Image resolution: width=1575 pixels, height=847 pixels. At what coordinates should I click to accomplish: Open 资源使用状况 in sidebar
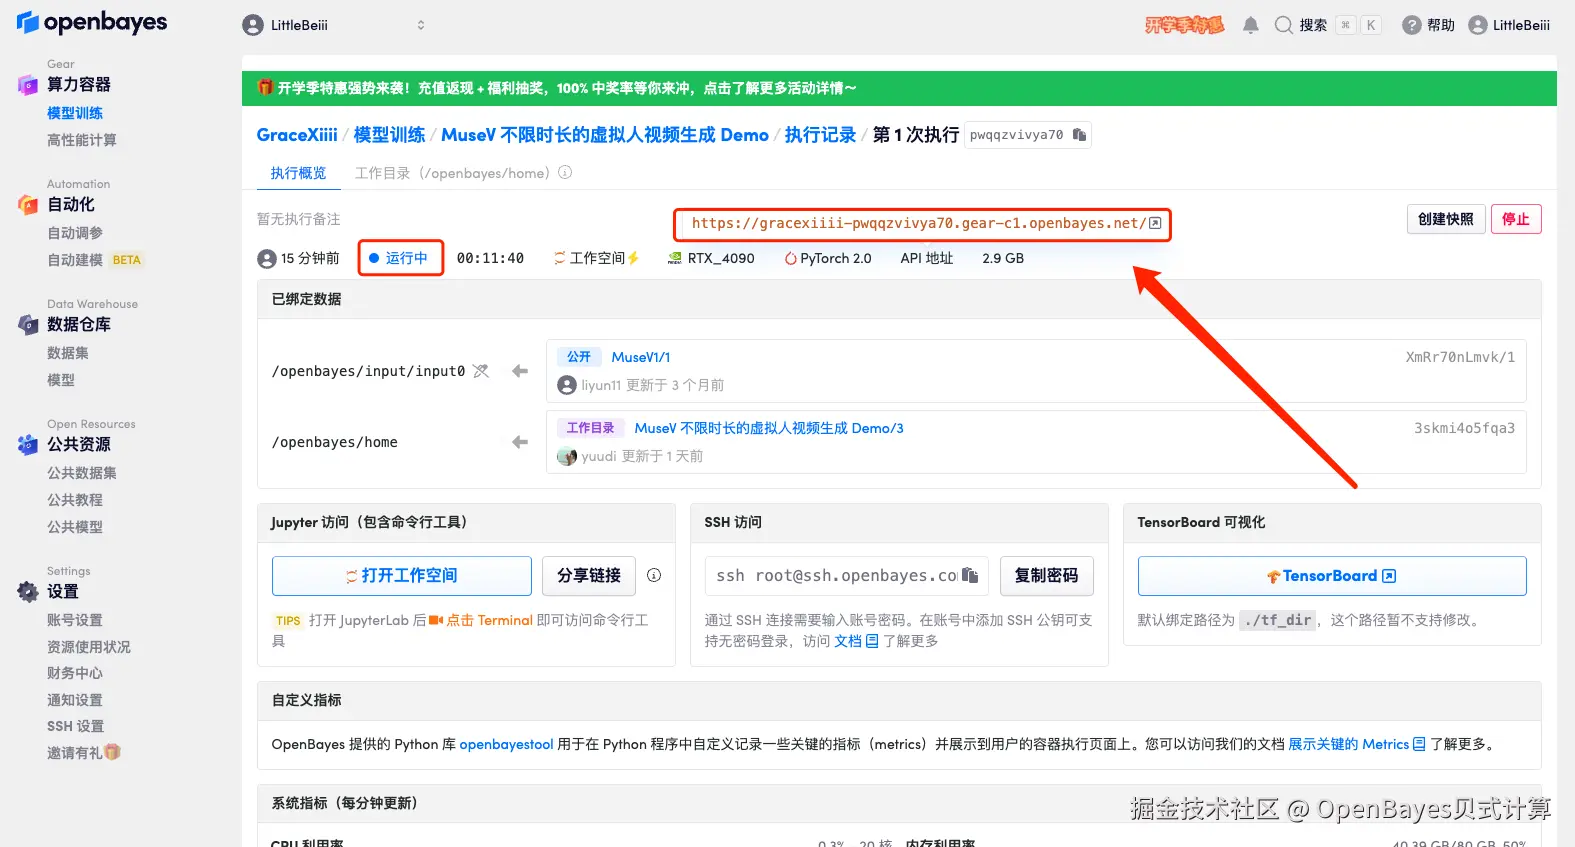[89, 647]
